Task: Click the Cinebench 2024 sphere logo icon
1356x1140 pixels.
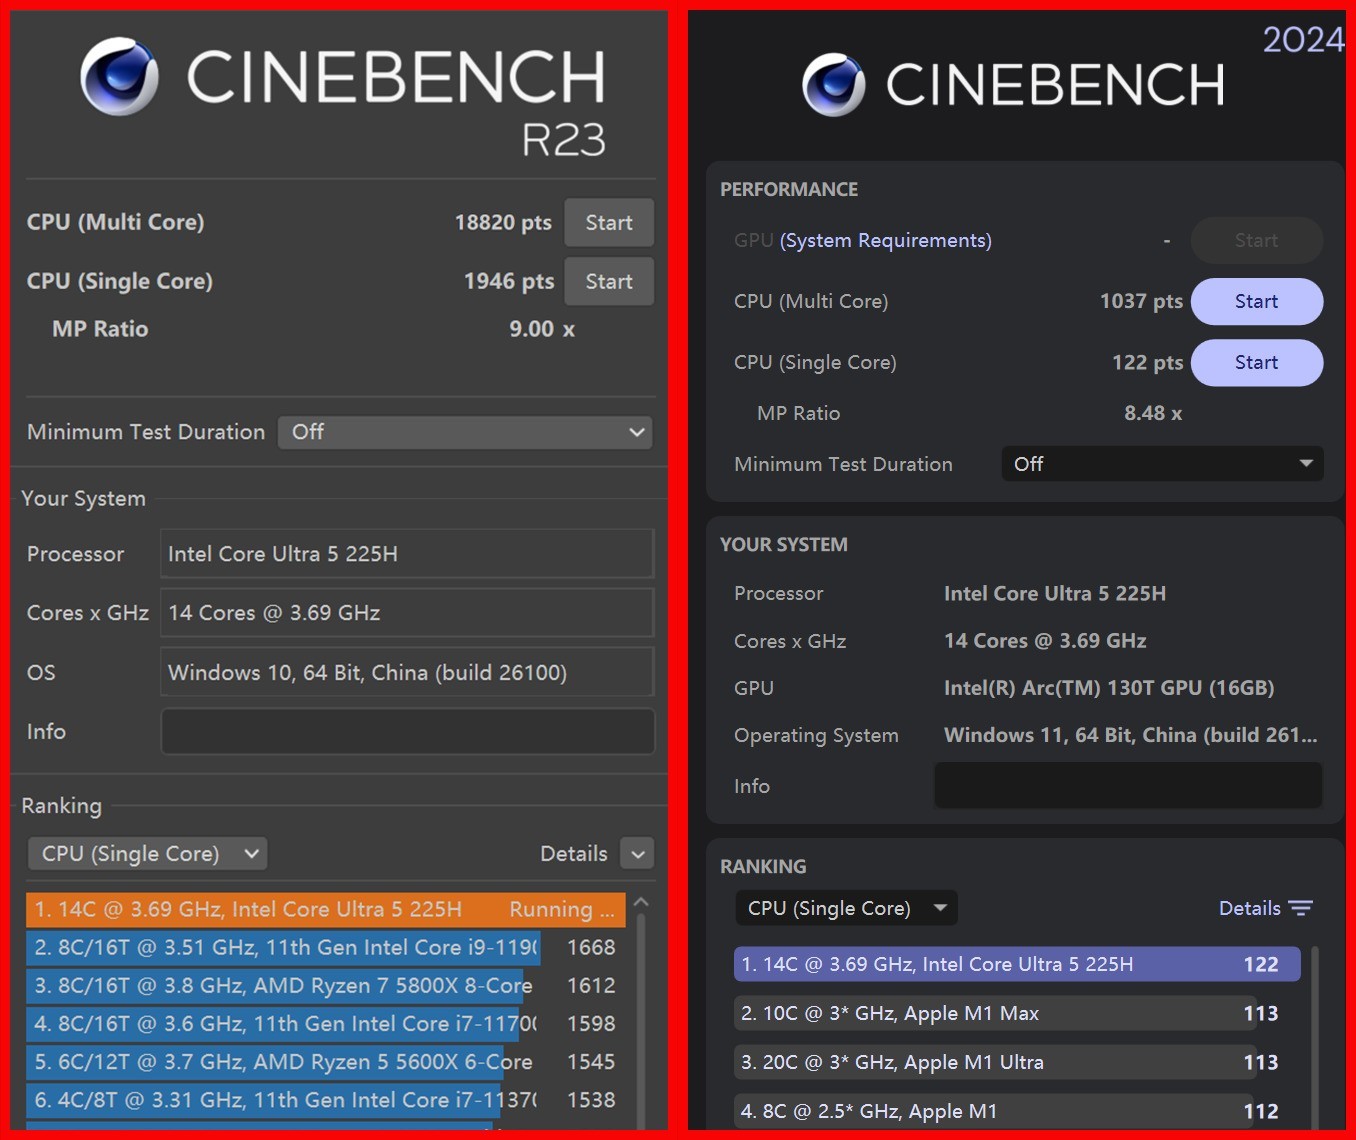Action: pos(834,85)
